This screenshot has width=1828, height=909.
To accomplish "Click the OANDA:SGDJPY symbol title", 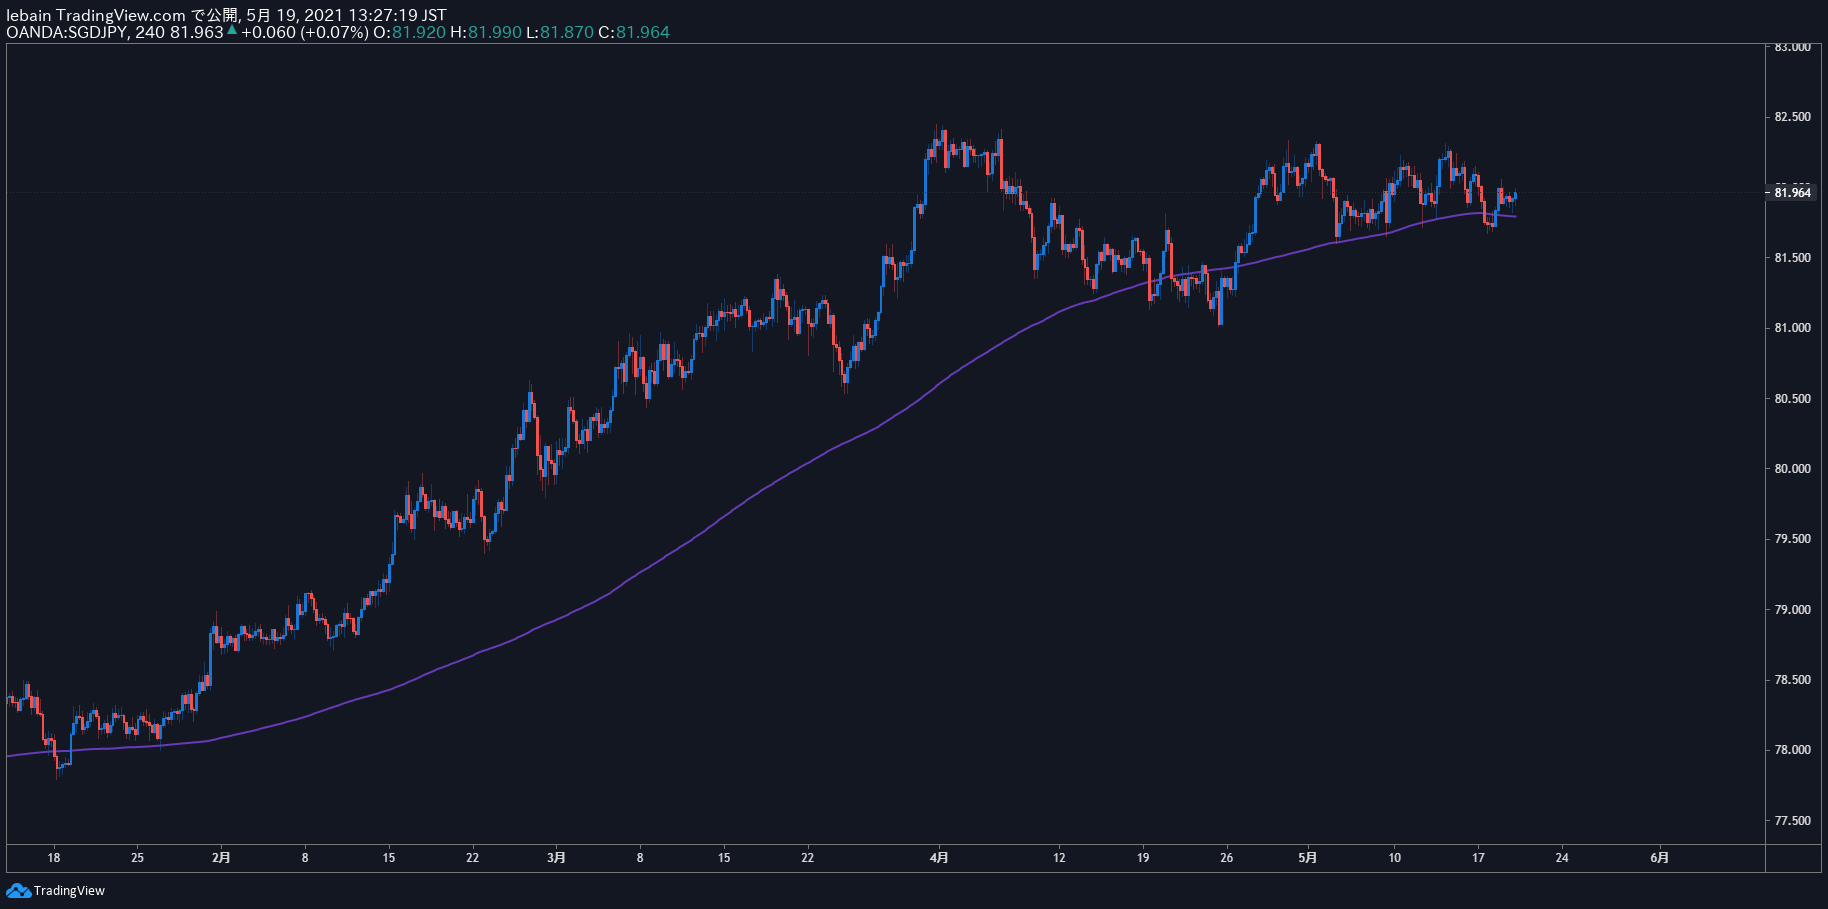I will tap(67, 32).
